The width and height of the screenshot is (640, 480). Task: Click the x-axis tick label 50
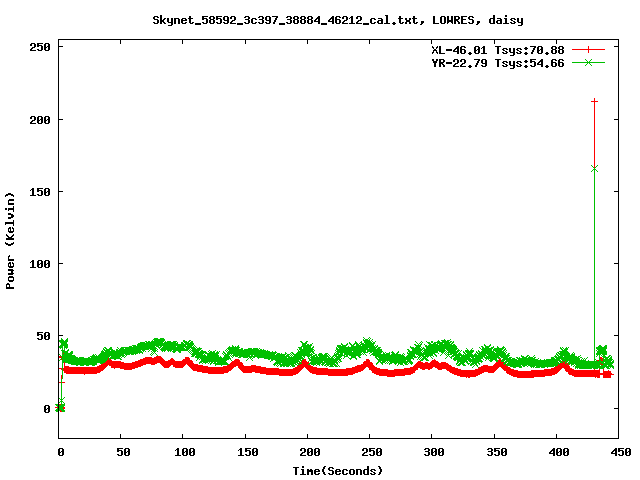[x=123, y=452]
